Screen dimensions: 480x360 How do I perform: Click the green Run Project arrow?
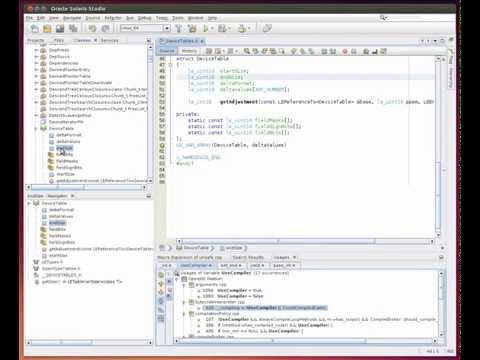coord(205,29)
